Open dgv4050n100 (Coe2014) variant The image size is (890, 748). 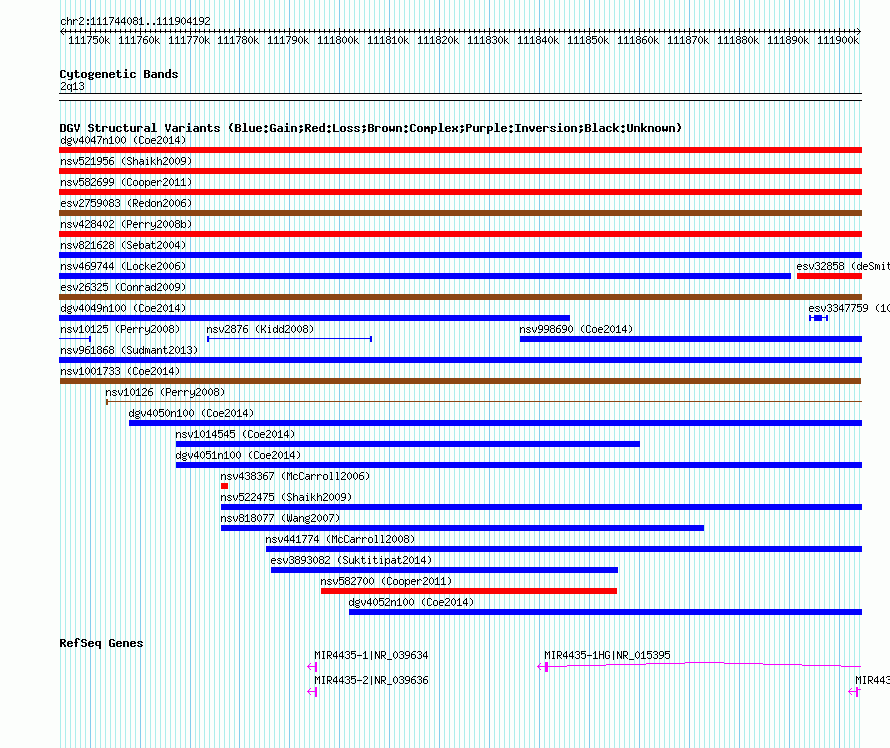click(x=496, y=423)
